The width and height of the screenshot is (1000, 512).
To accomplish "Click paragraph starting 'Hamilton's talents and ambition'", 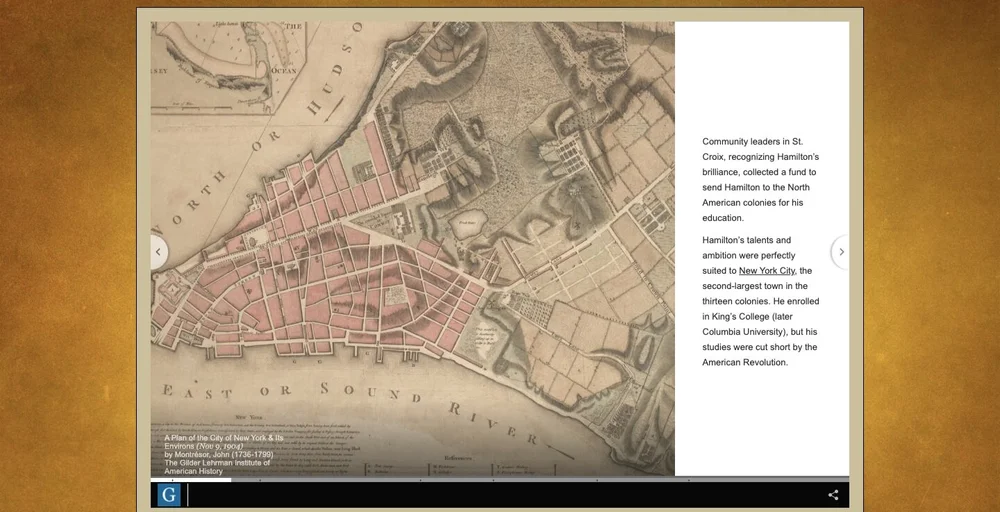I will click(x=761, y=301).
